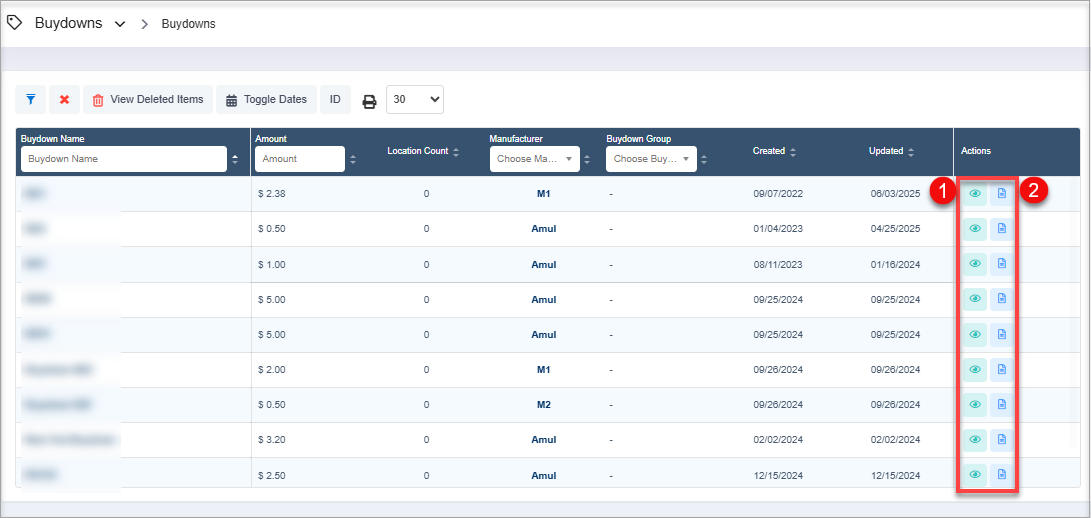1091x518 pixels.
Task: Open the Buydowns header menu chevron
Action: pyautogui.click(x=120, y=24)
